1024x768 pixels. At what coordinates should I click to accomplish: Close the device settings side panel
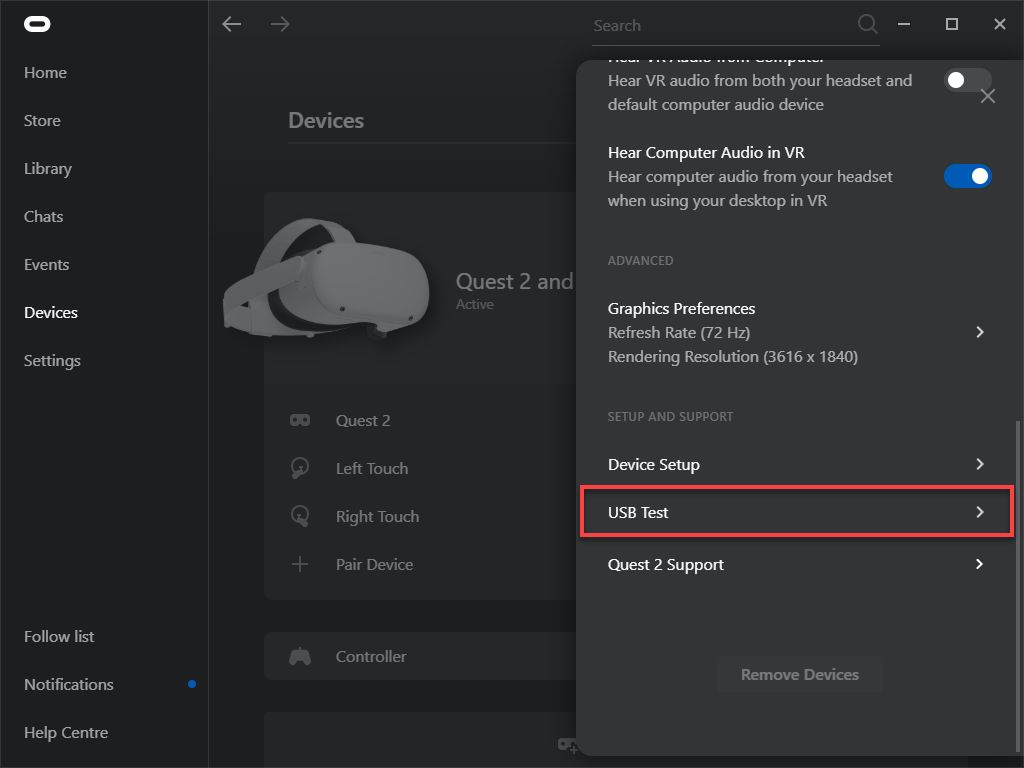[988, 96]
